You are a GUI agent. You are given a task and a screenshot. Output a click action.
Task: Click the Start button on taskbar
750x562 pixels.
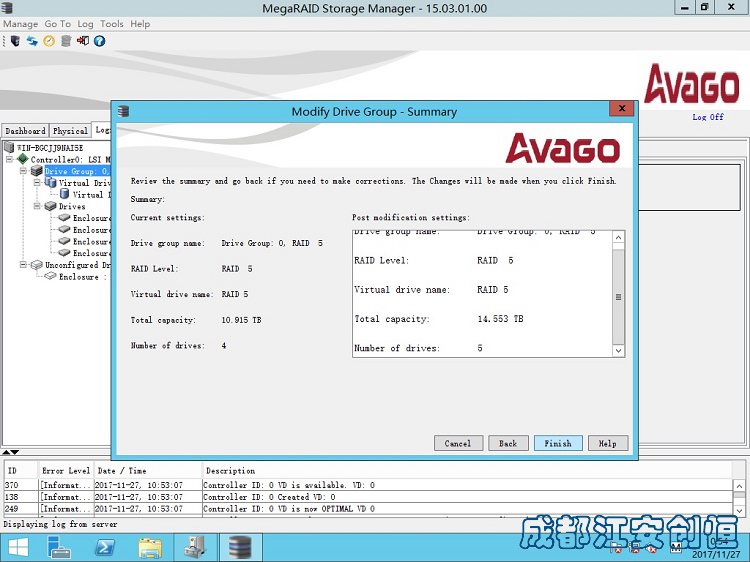point(18,547)
